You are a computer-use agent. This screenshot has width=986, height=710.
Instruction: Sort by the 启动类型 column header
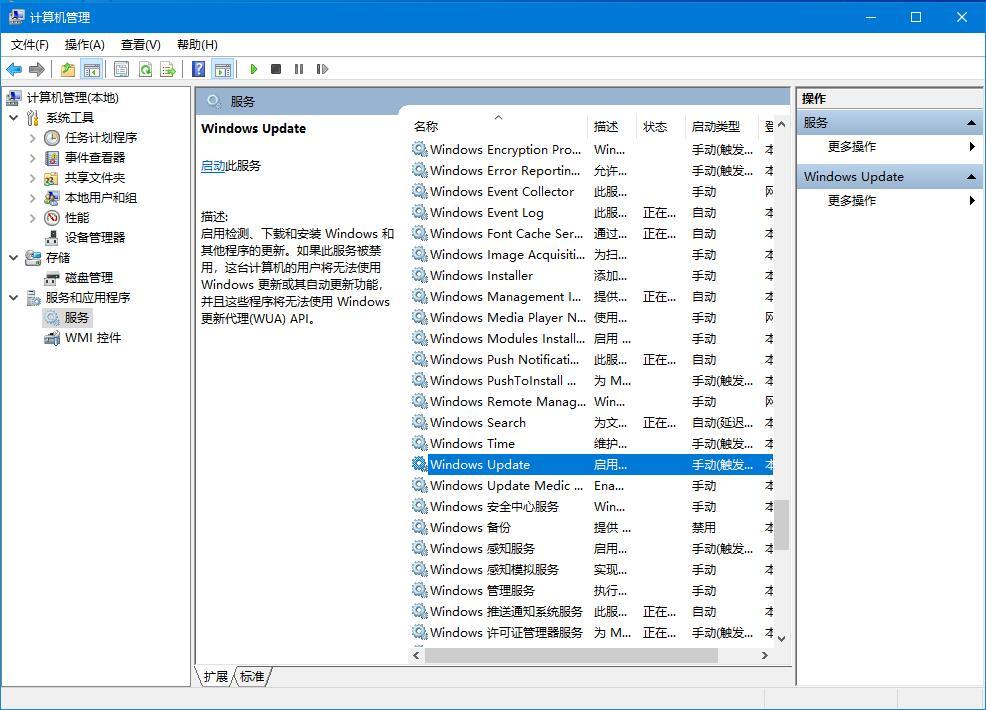(723, 126)
